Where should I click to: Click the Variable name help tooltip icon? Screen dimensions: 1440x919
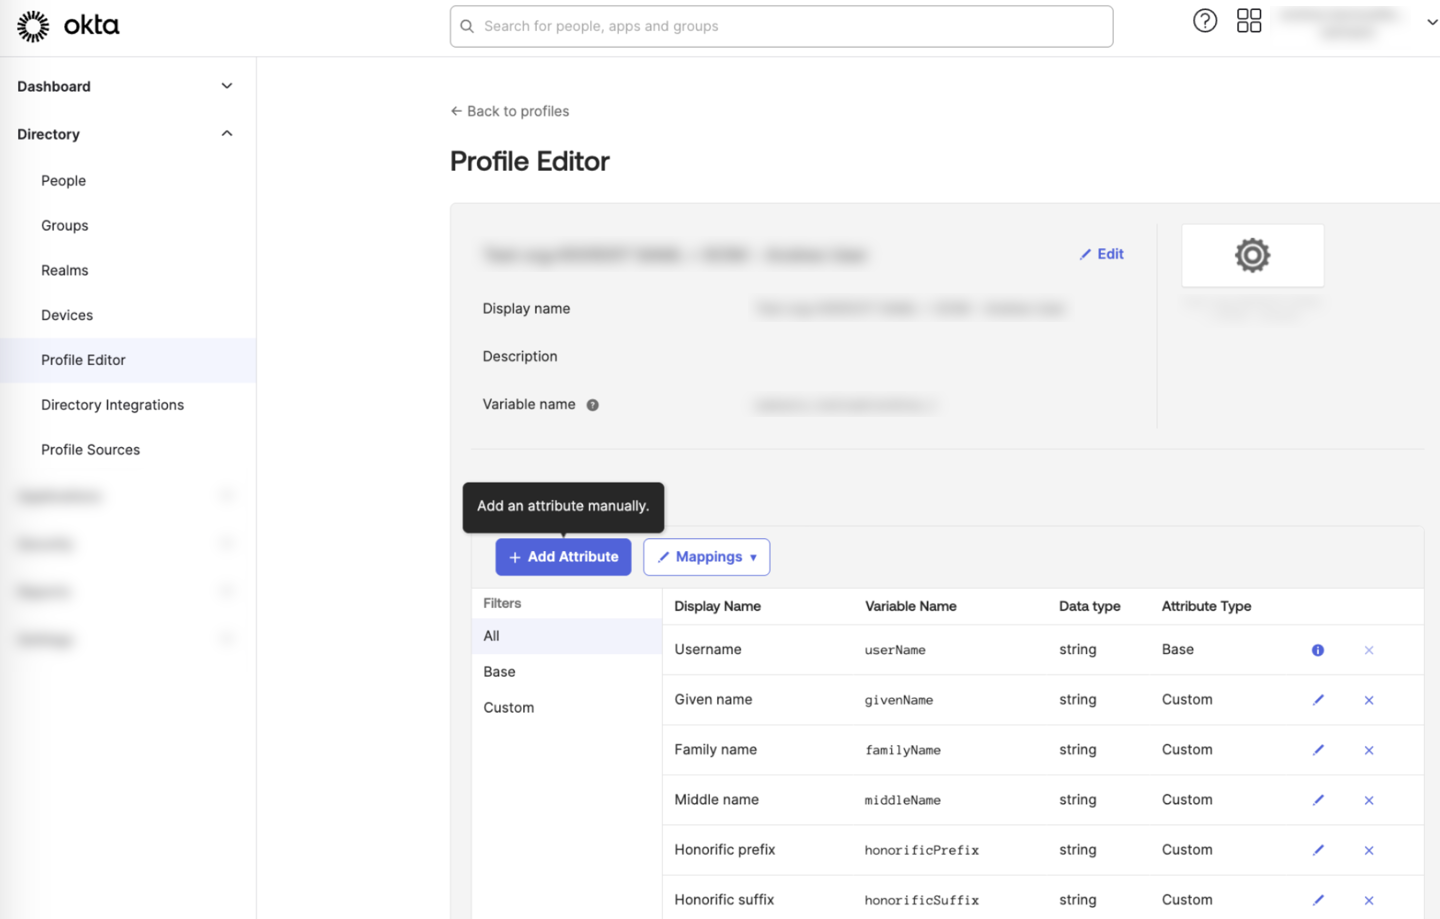(593, 405)
